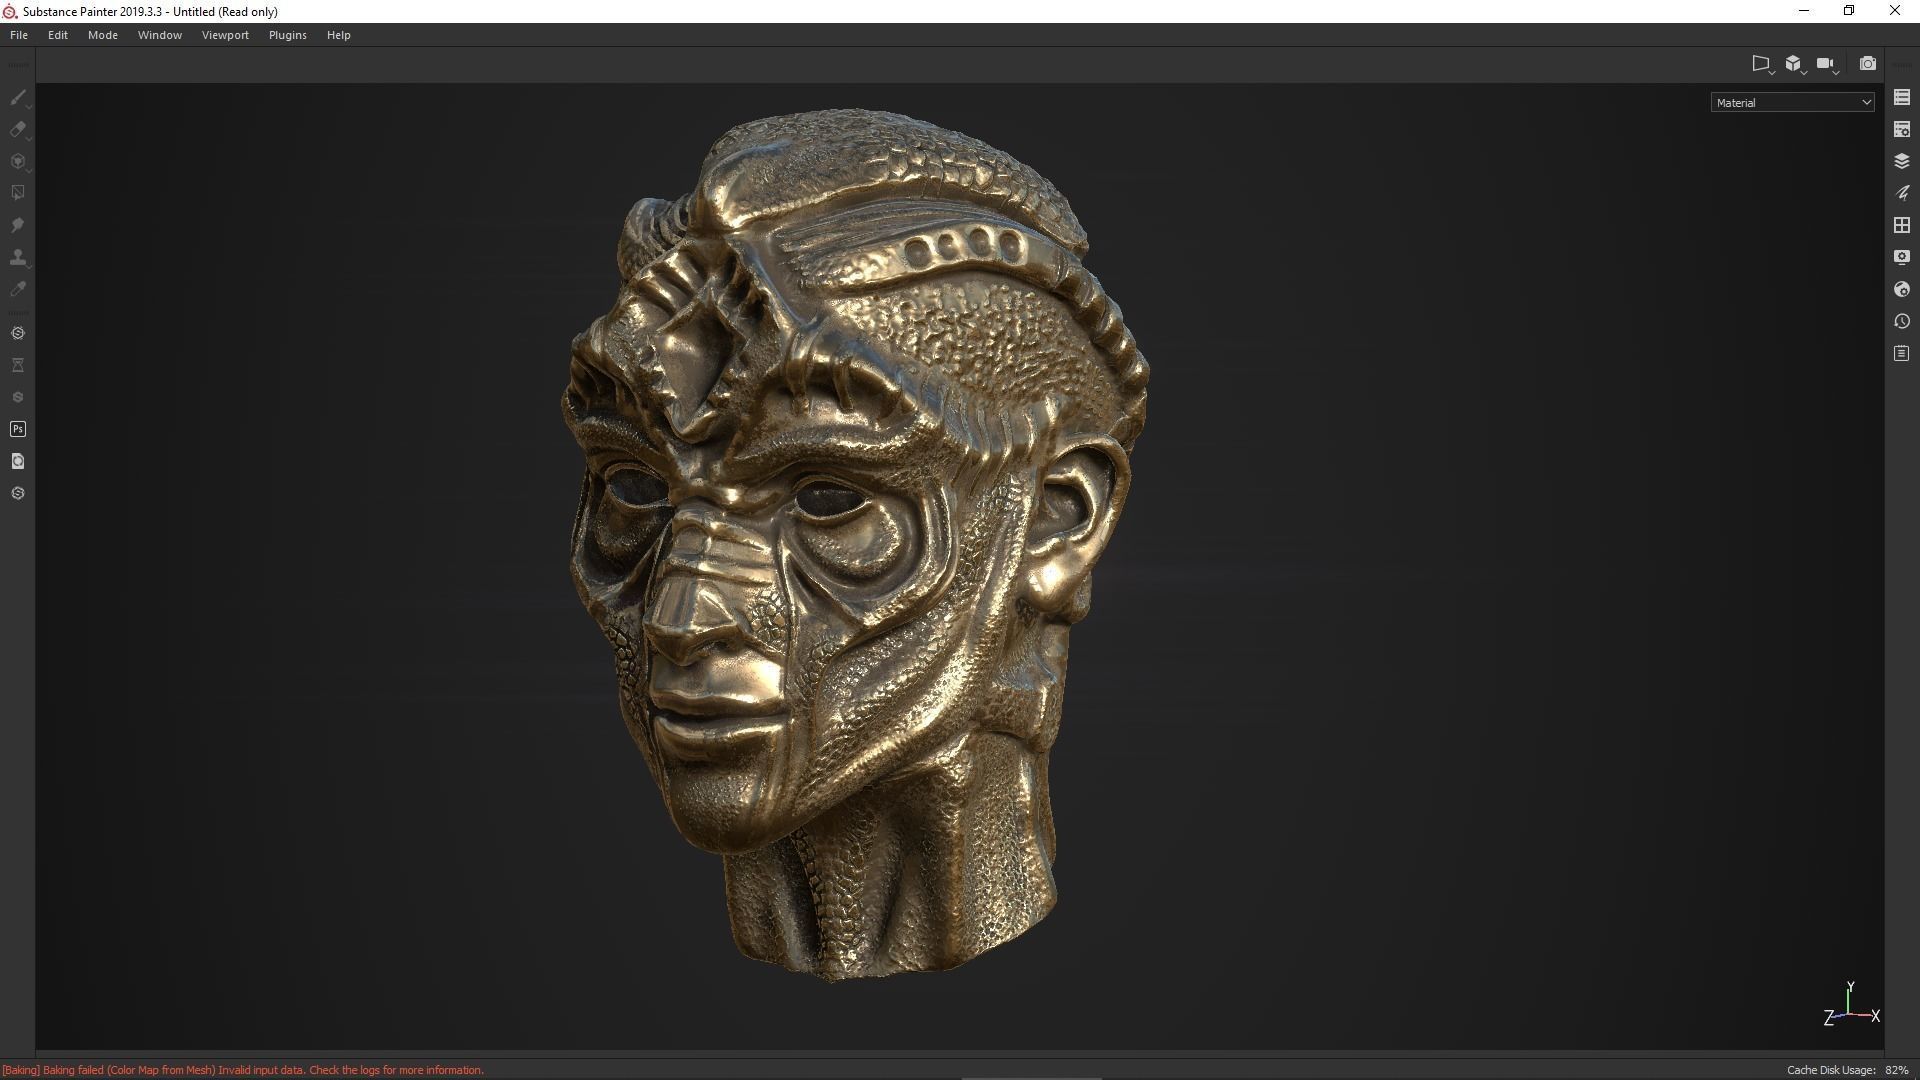Open the Display Settings panel
The width and height of the screenshot is (1920, 1080).
coord(1902,257)
